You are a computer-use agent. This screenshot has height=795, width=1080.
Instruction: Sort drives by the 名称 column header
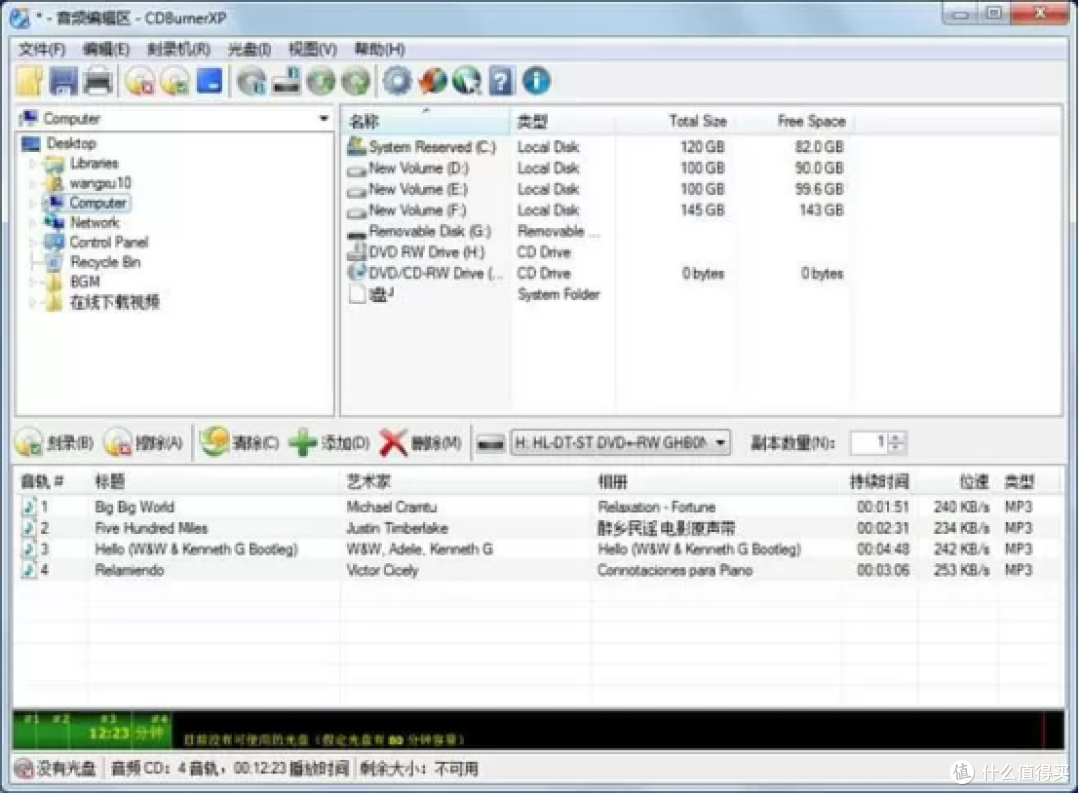tap(426, 121)
